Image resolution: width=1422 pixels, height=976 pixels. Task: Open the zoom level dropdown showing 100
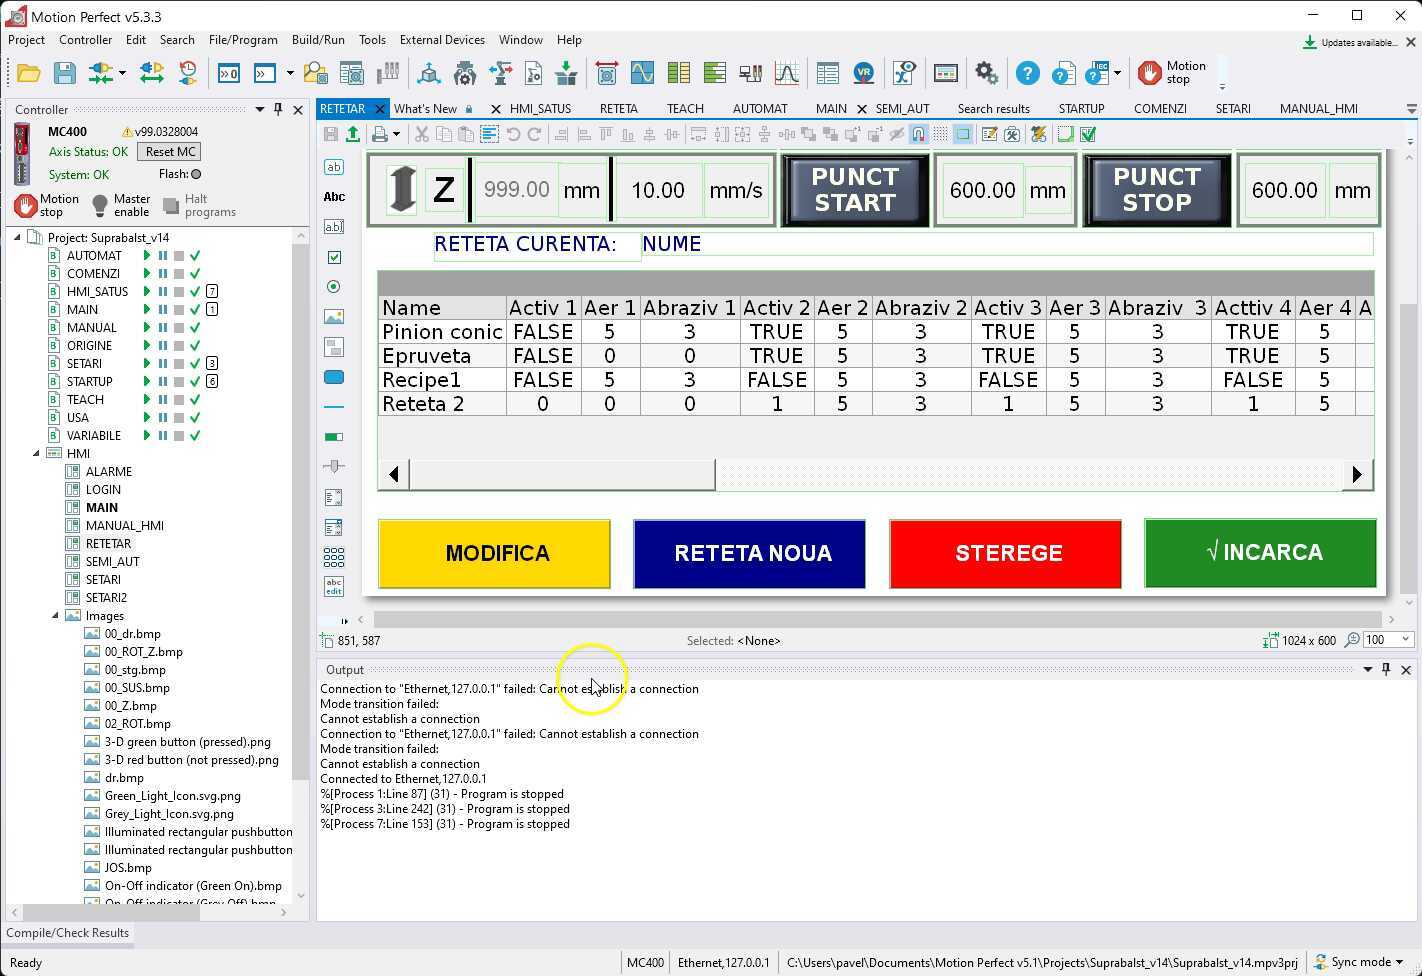point(1405,640)
